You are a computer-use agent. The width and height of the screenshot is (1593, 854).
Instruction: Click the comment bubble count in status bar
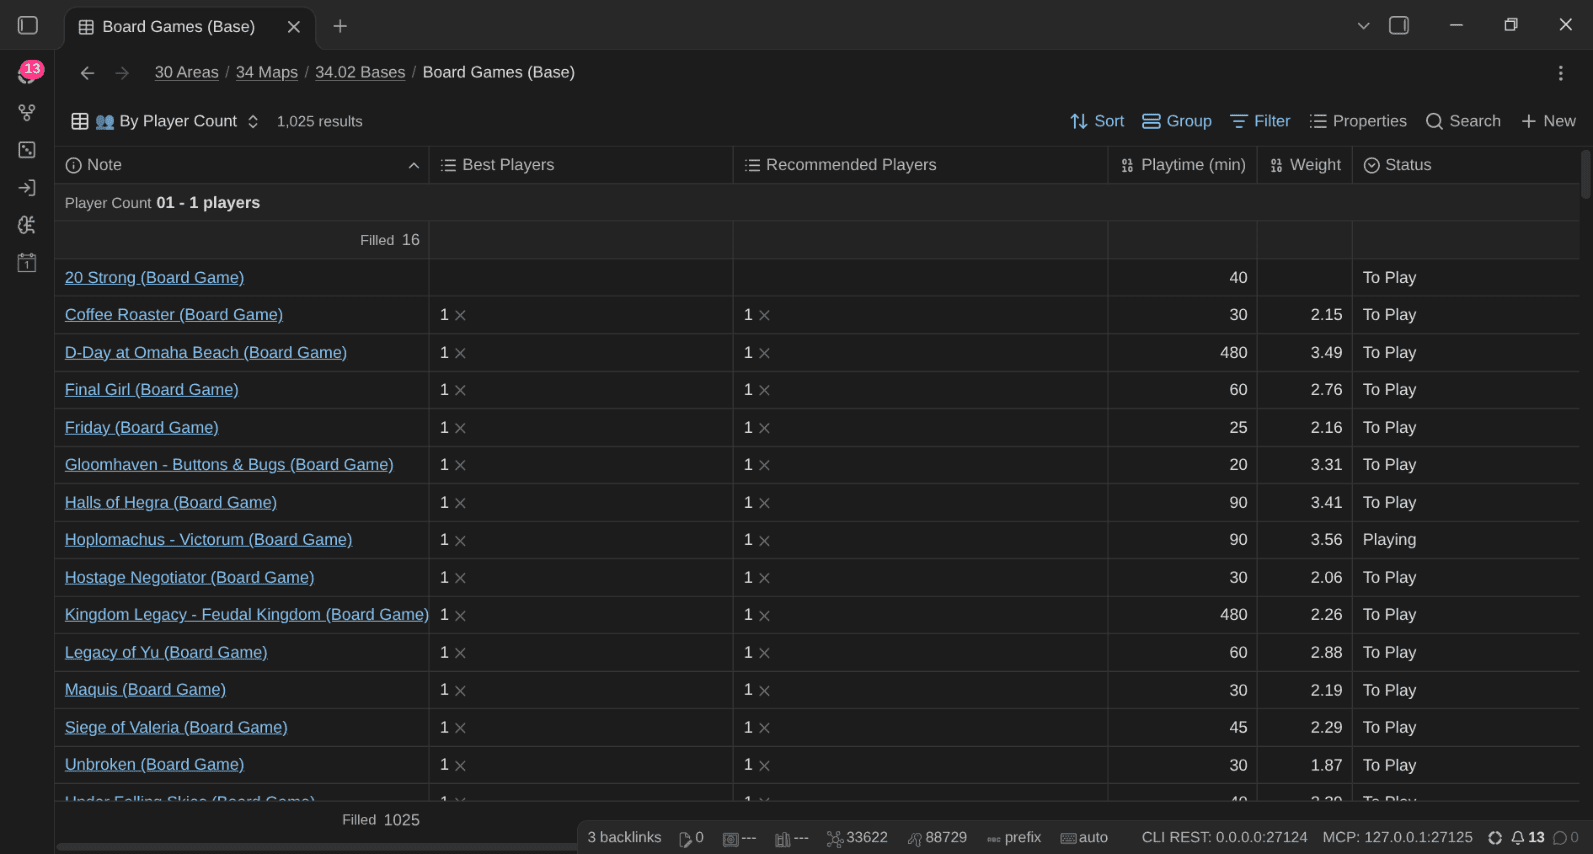point(1566,838)
